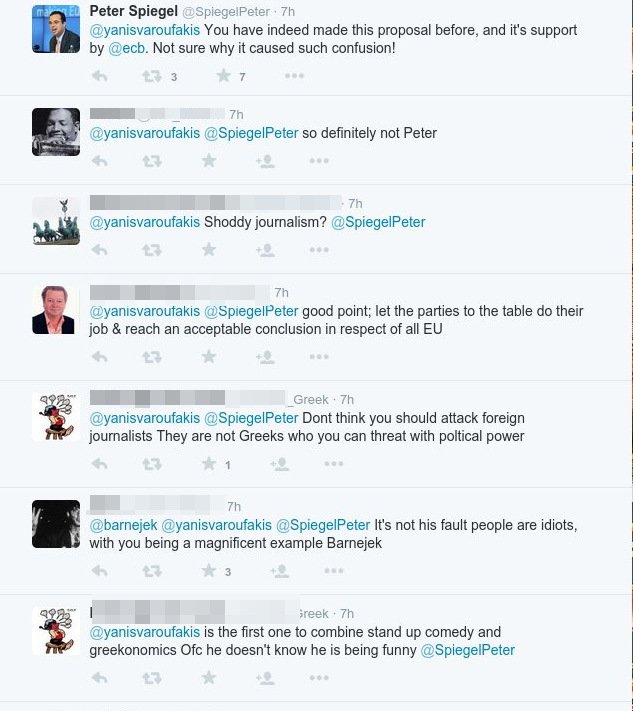Retweet the "good point" tweet

click(x=152, y=357)
